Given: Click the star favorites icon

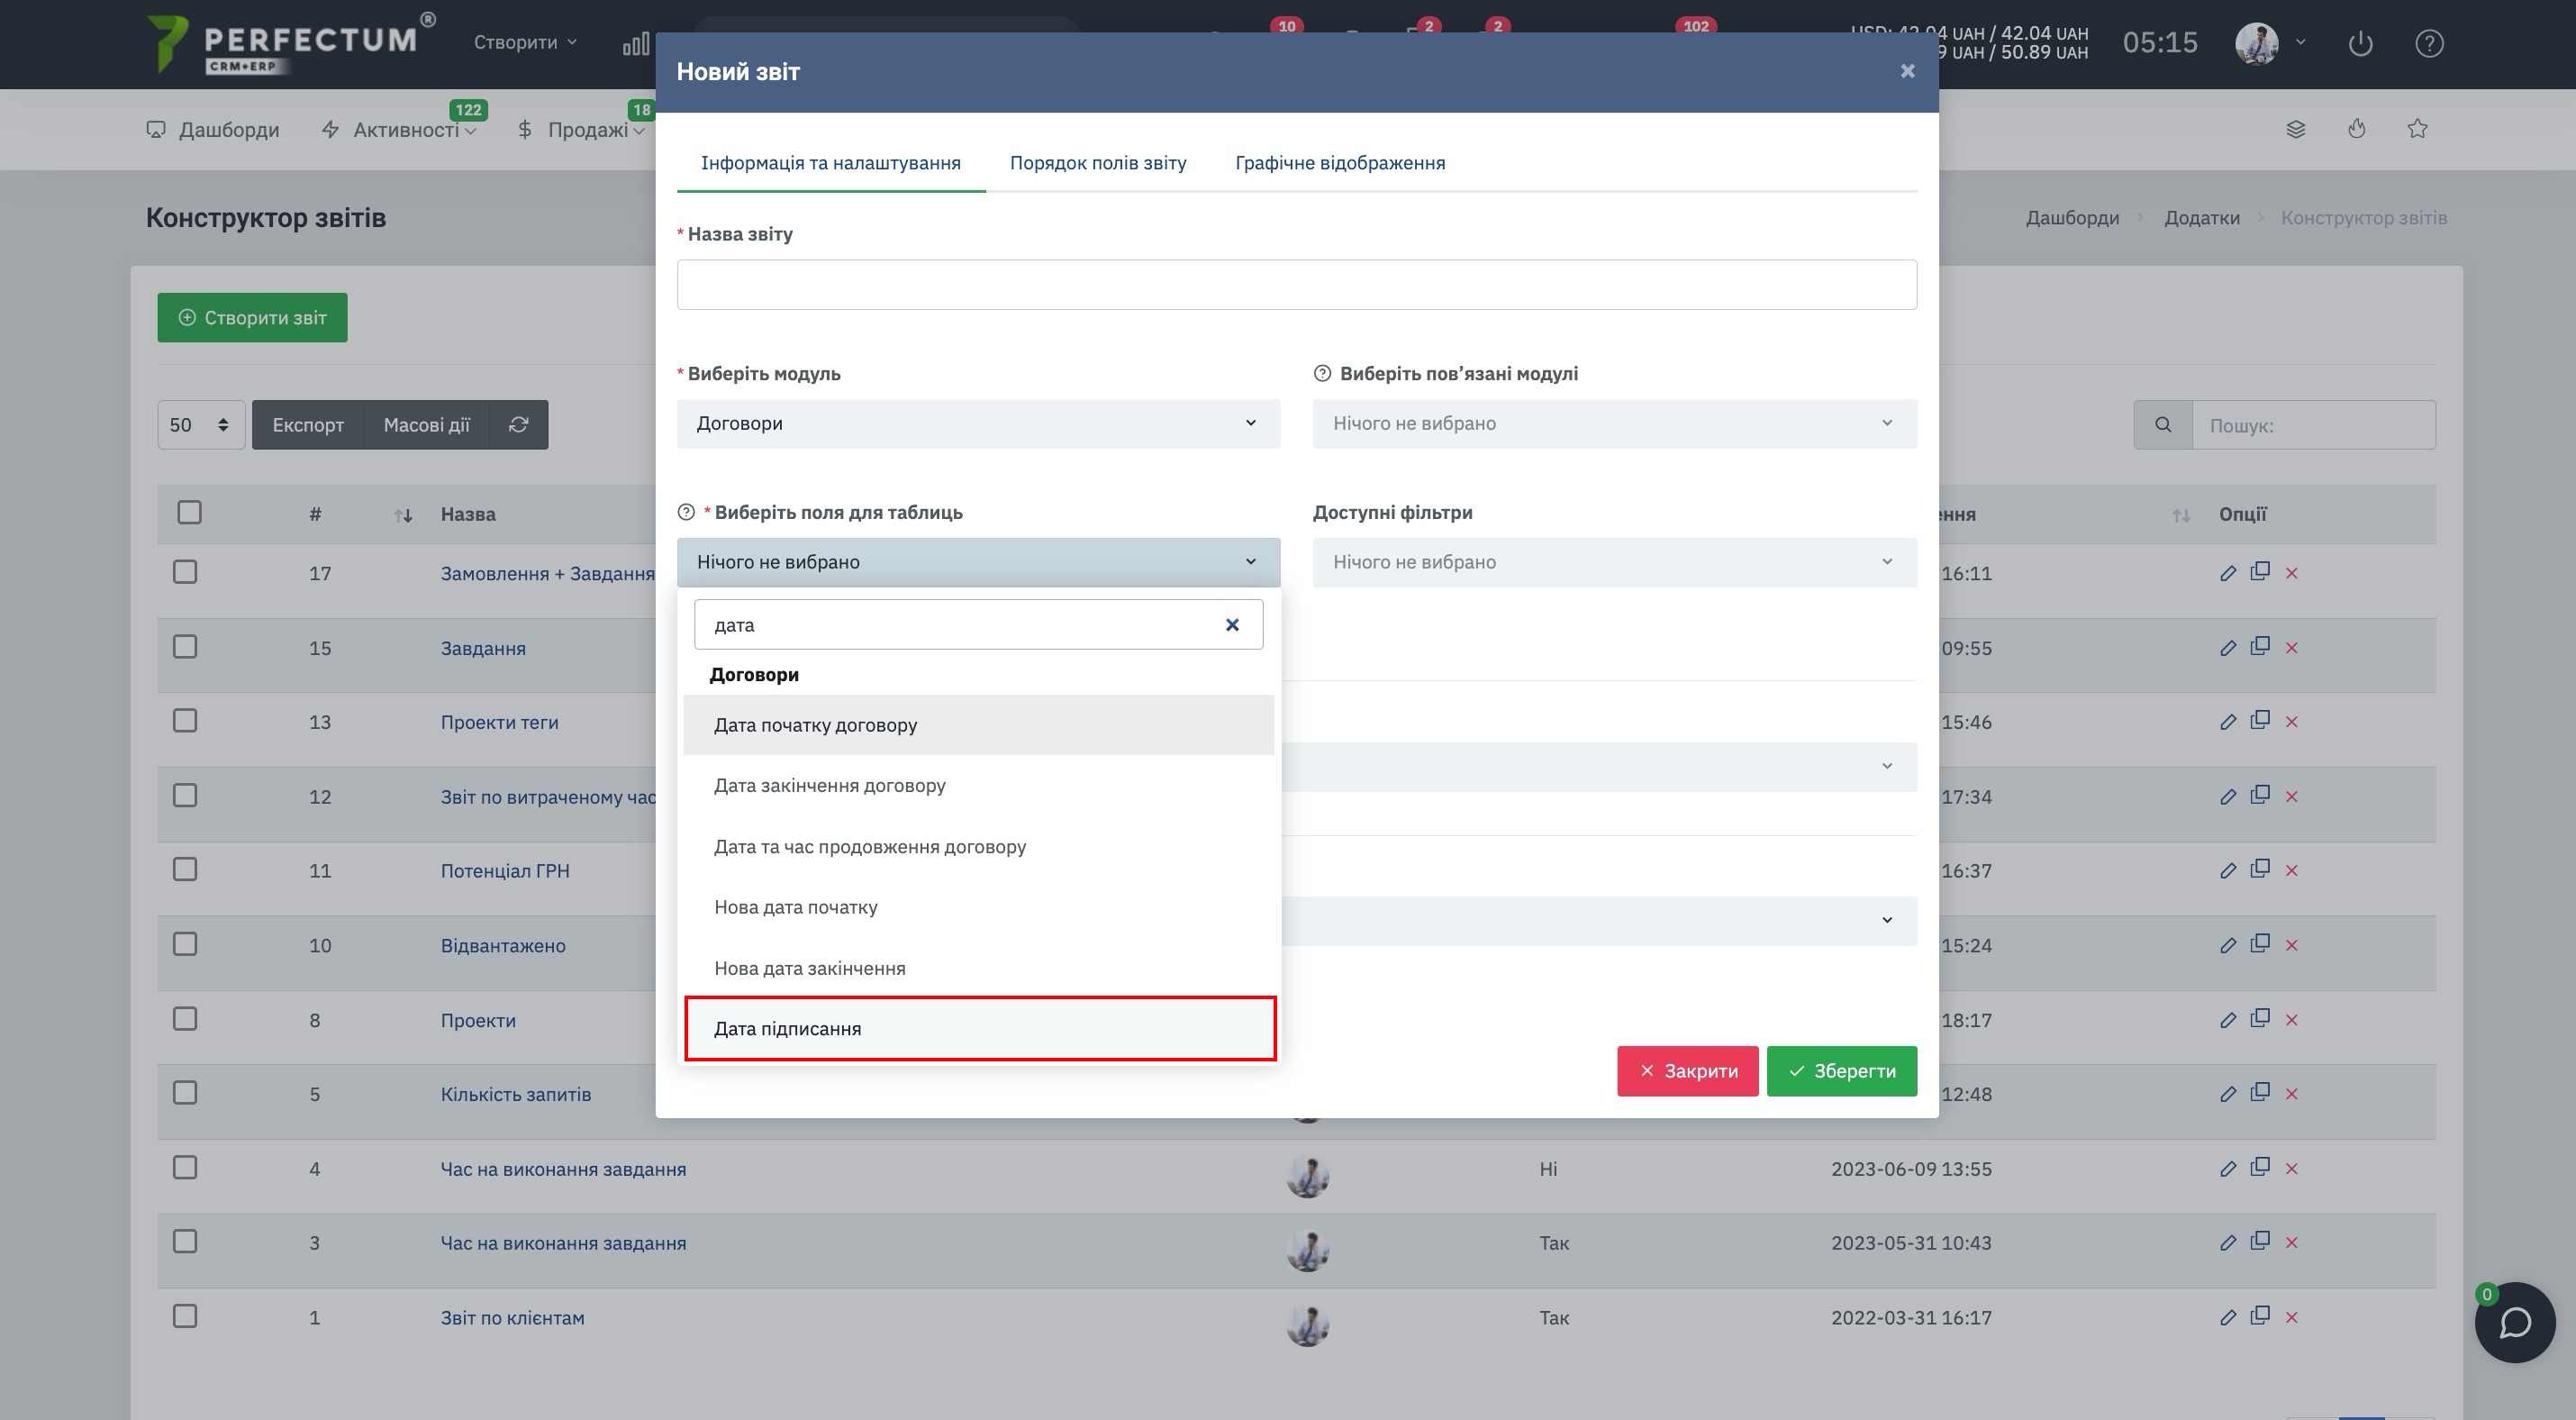Looking at the screenshot, I should (x=2417, y=129).
